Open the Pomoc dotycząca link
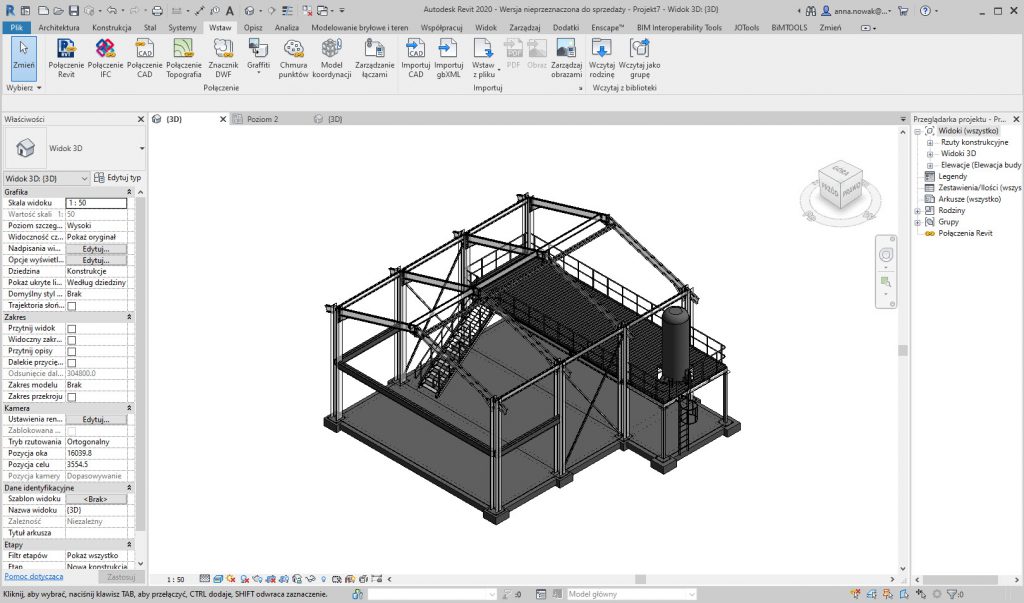The width and height of the screenshot is (1024, 603). [34, 577]
